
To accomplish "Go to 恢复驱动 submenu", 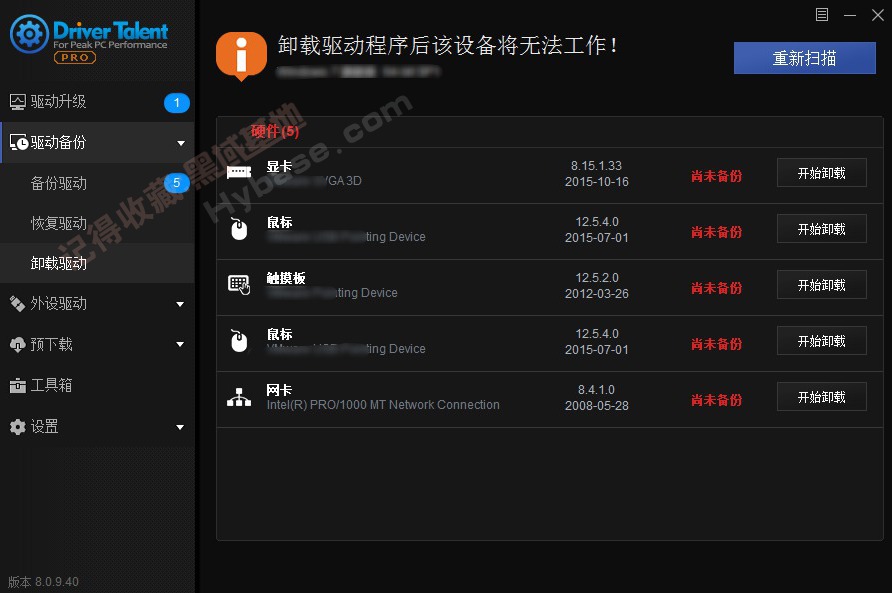I will 97,223.
